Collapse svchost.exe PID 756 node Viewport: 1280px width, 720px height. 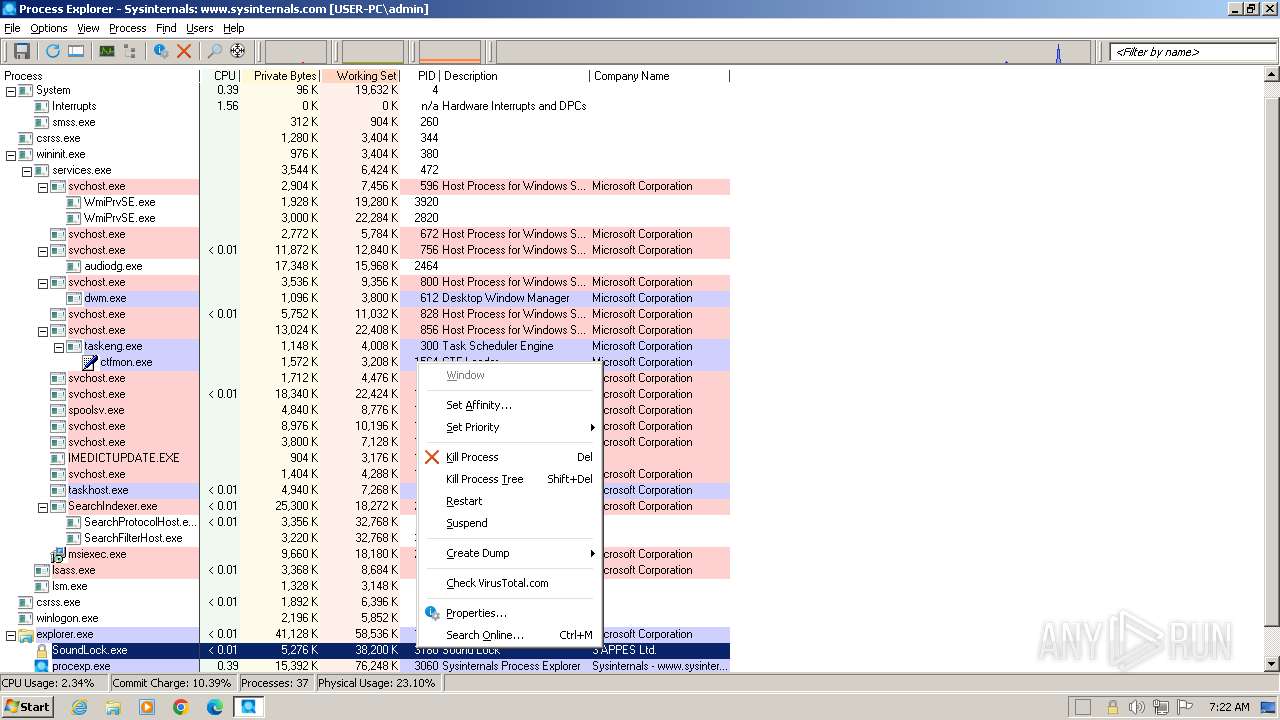click(x=43, y=250)
